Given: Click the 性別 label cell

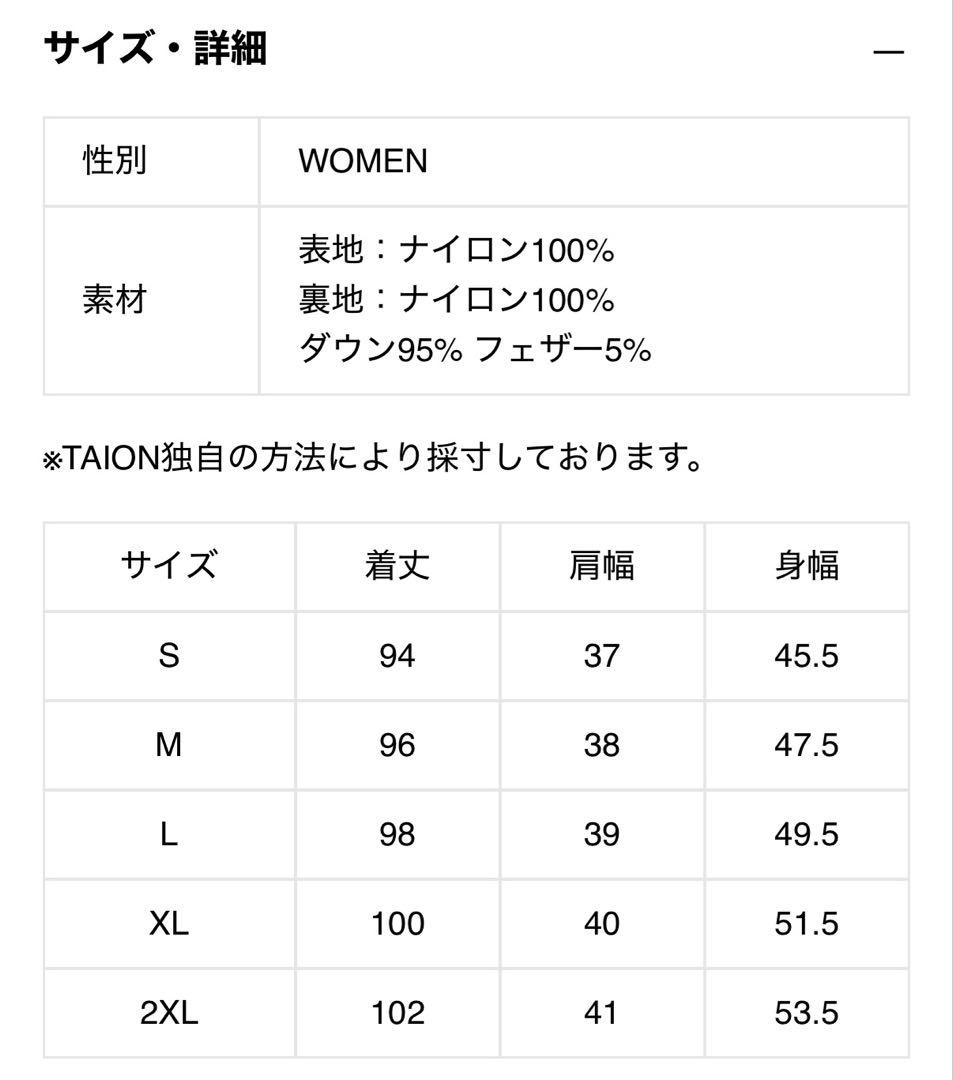Looking at the screenshot, I should [x=112, y=161].
